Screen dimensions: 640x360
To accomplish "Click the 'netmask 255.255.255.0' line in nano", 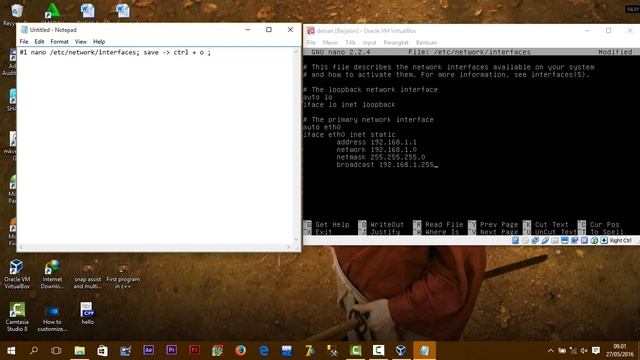I will [380, 157].
